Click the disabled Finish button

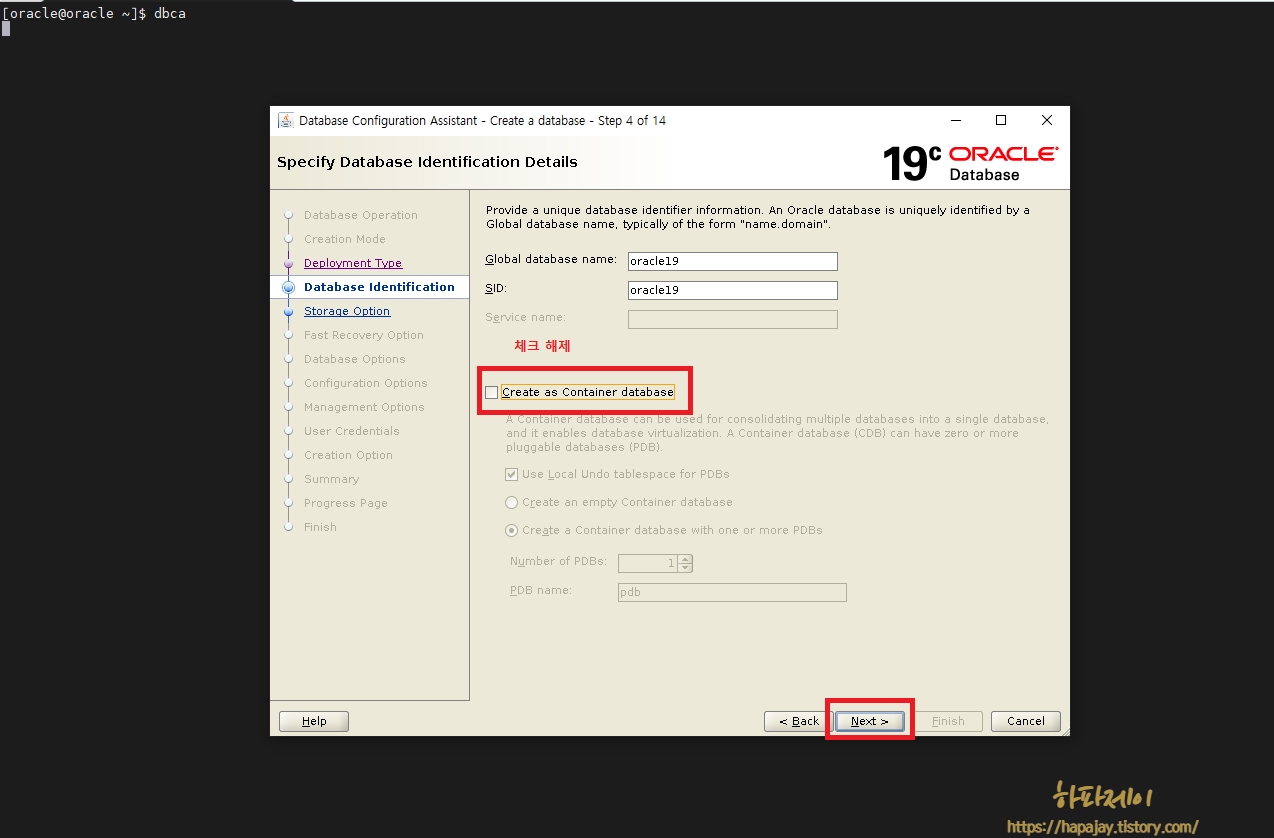[948, 721]
